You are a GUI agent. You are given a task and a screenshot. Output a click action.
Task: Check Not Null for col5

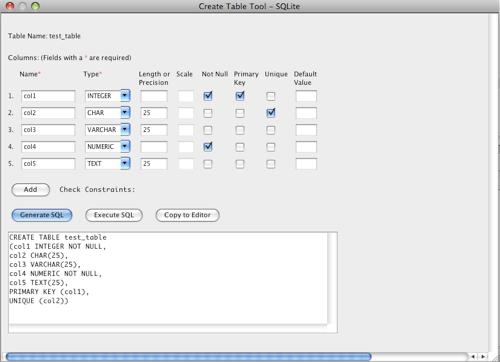208,164
